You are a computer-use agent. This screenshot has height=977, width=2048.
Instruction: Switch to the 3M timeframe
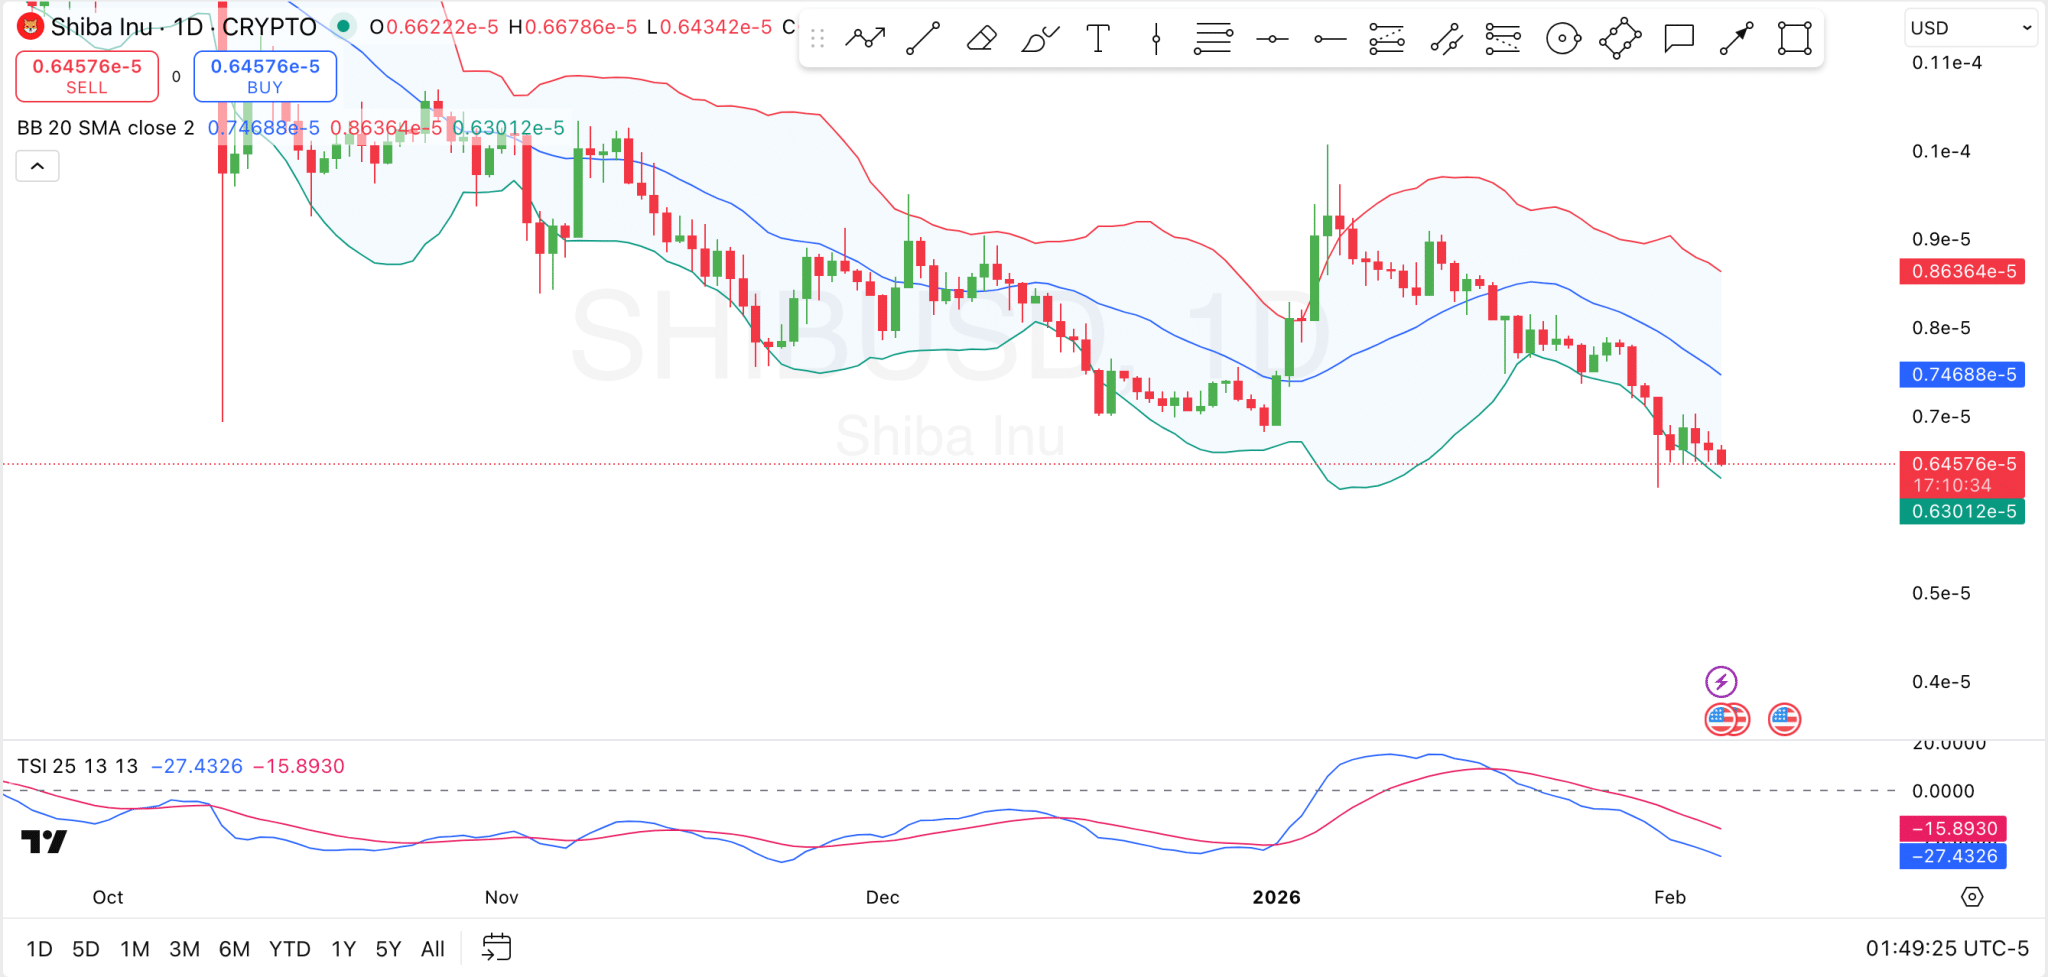click(x=184, y=948)
